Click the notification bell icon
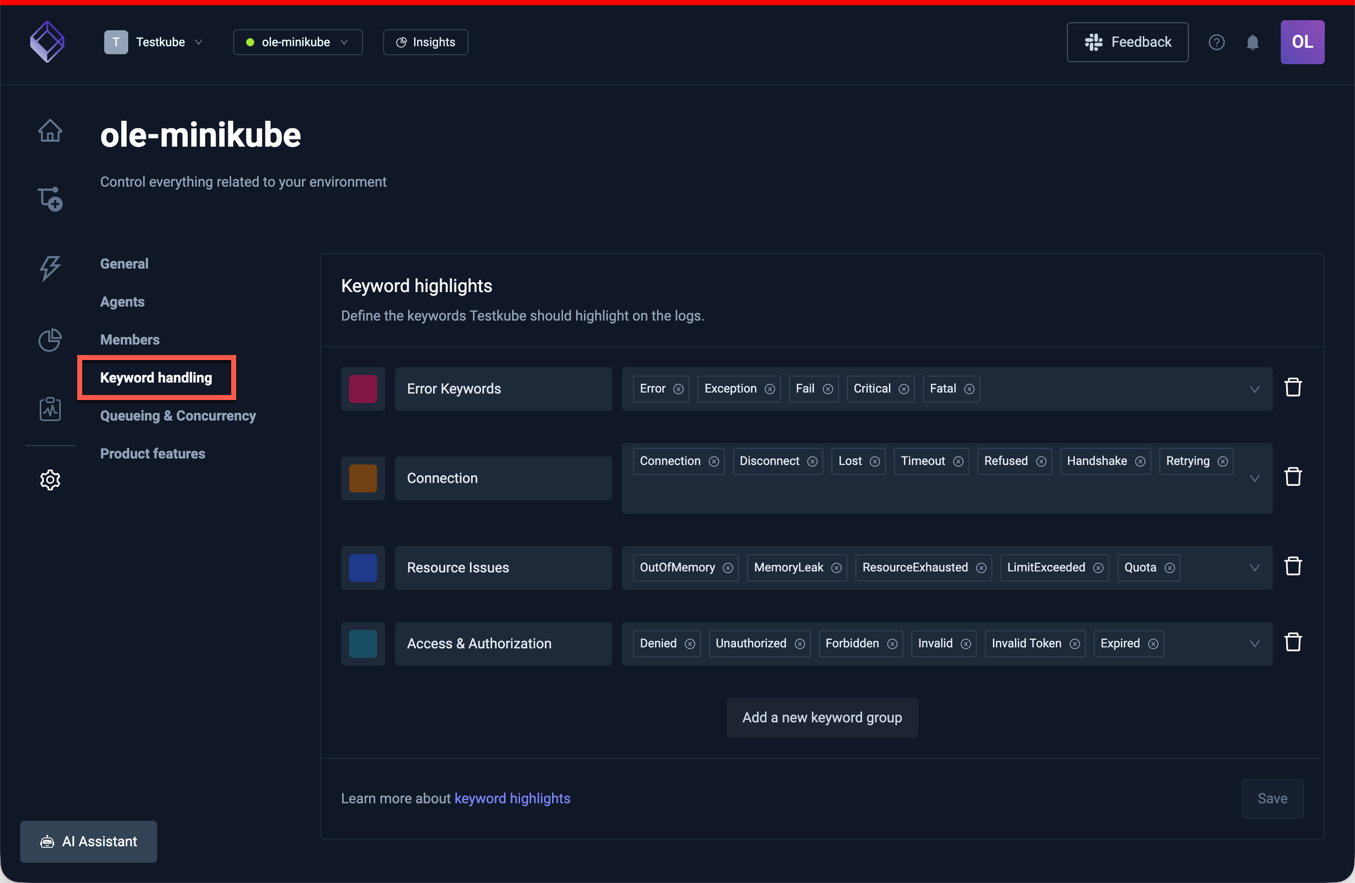1355x883 pixels. (1253, 42)
